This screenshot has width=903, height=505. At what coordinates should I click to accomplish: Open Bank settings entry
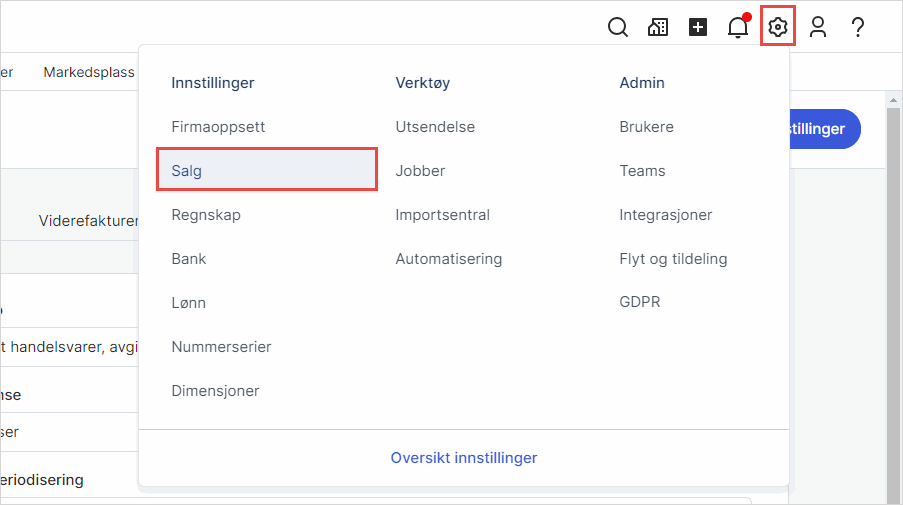pos(189,259)
